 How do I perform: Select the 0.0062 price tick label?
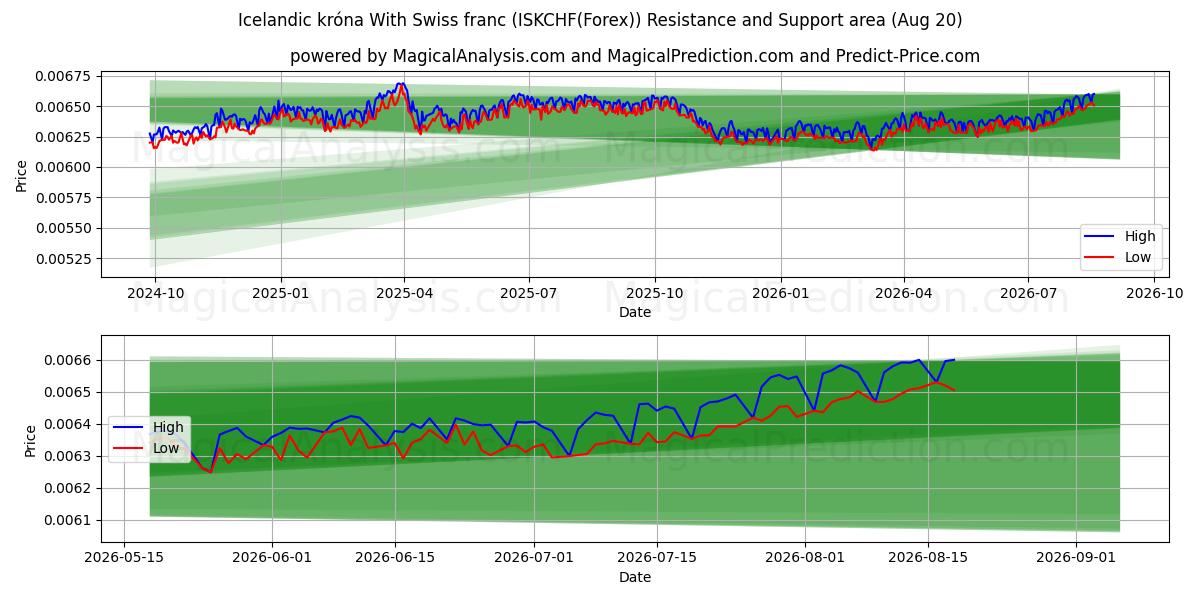click(66, 488)
